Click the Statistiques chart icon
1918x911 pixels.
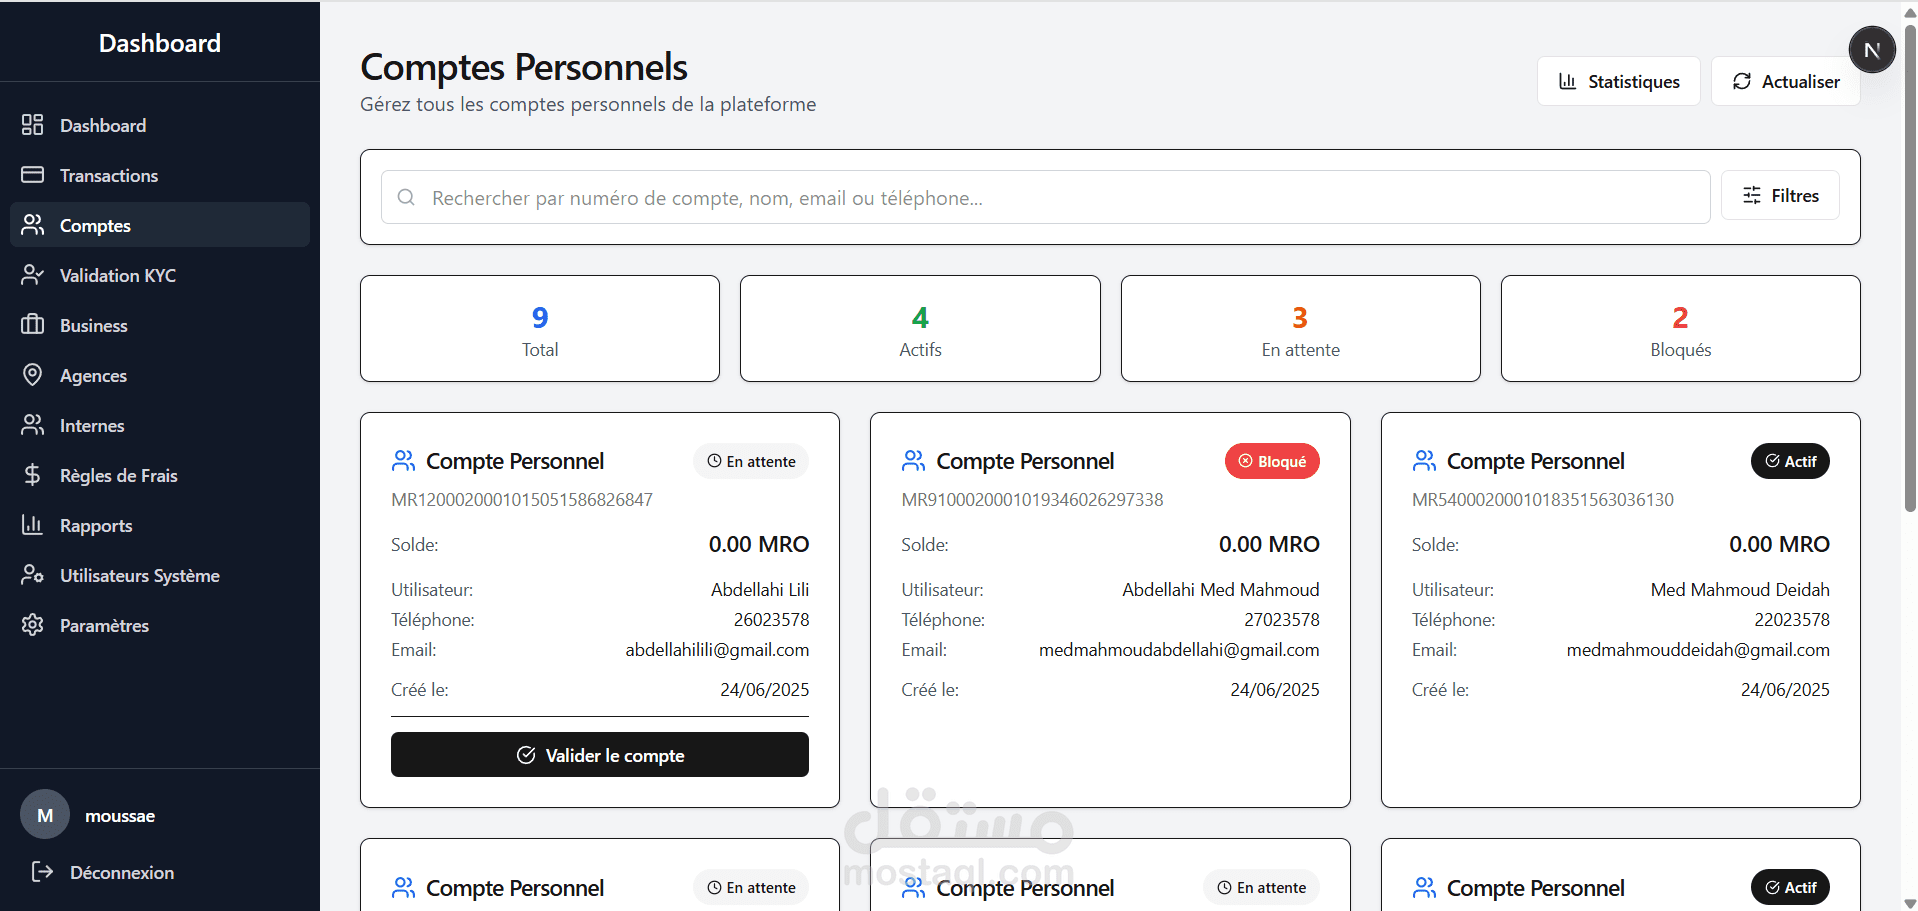(x=1568, y=81)
